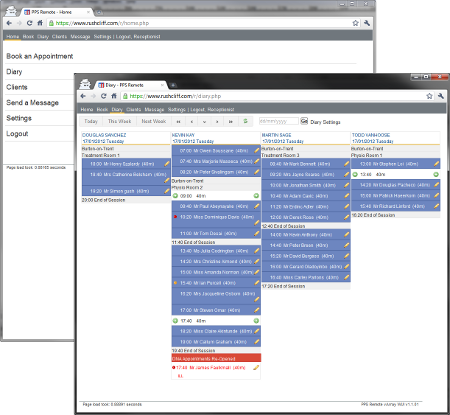Open Clients link in Home window
This screenshot has height=415, width=450.
[17, 87]
